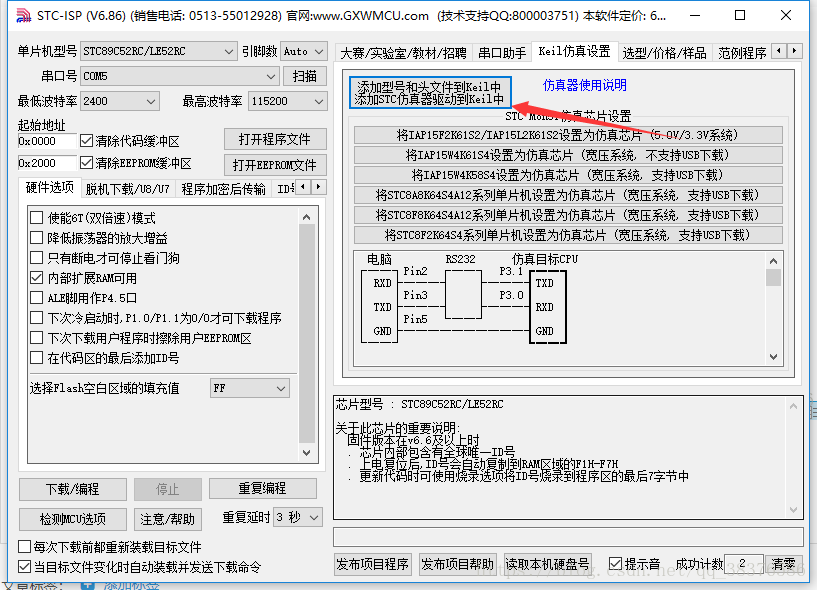Image resolution: width=817 pixels, height=590 pixels.
Task: Click the 0x2000 EEPROM address field
Action: [47, 163]
